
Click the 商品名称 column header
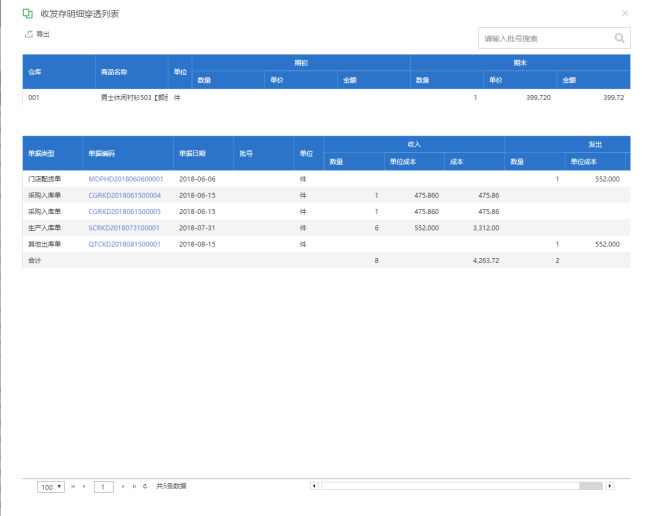click(x=132, y=72)
